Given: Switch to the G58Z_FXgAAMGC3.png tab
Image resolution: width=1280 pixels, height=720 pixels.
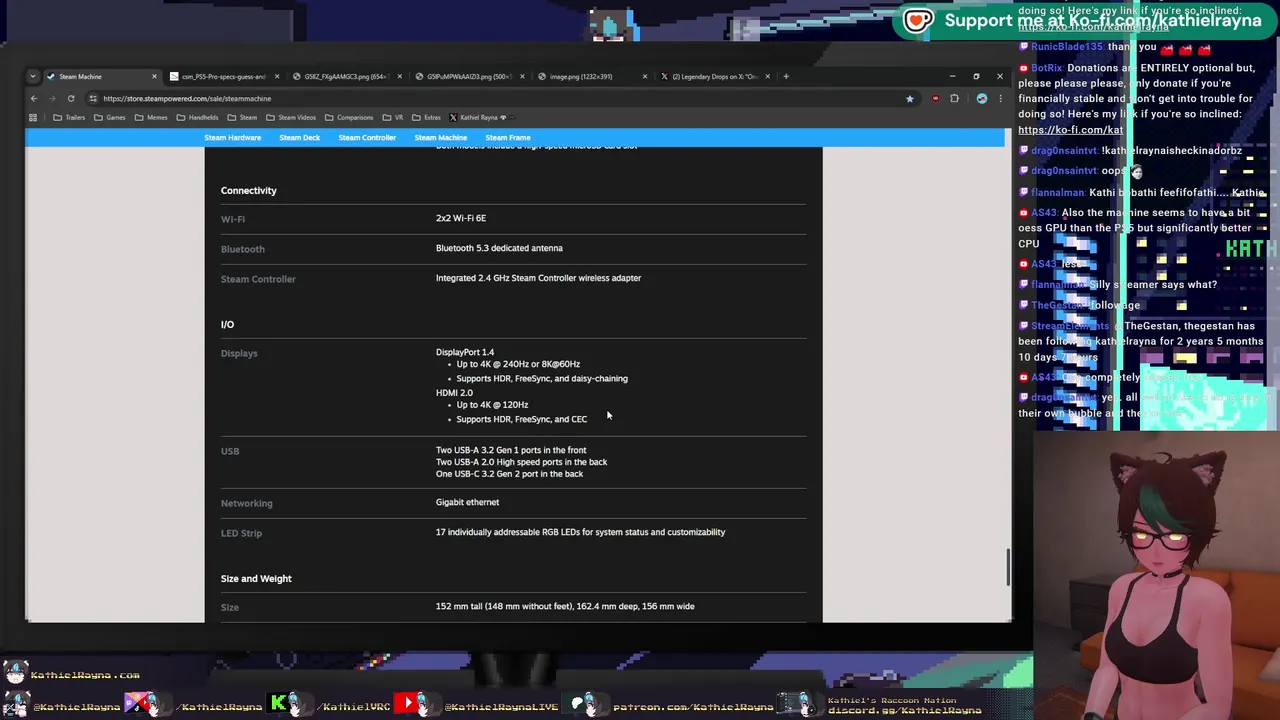Looking at the screenshot, I should click(346, 76).
